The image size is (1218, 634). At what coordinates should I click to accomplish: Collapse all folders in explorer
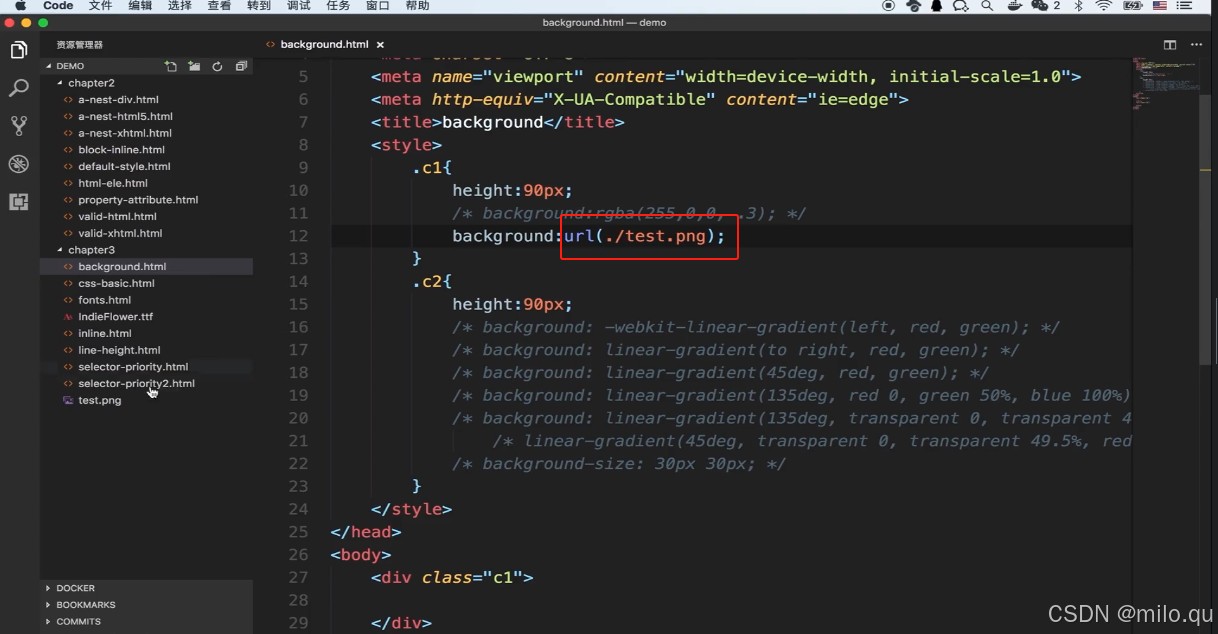(x=241, y=66)
